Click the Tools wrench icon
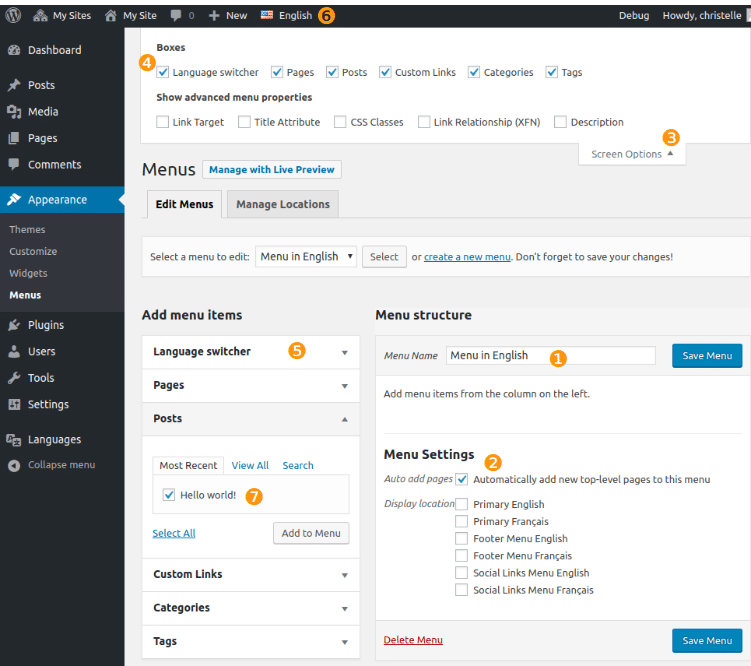The height and width of the screenshot is (666, 751). click(14, 377)
